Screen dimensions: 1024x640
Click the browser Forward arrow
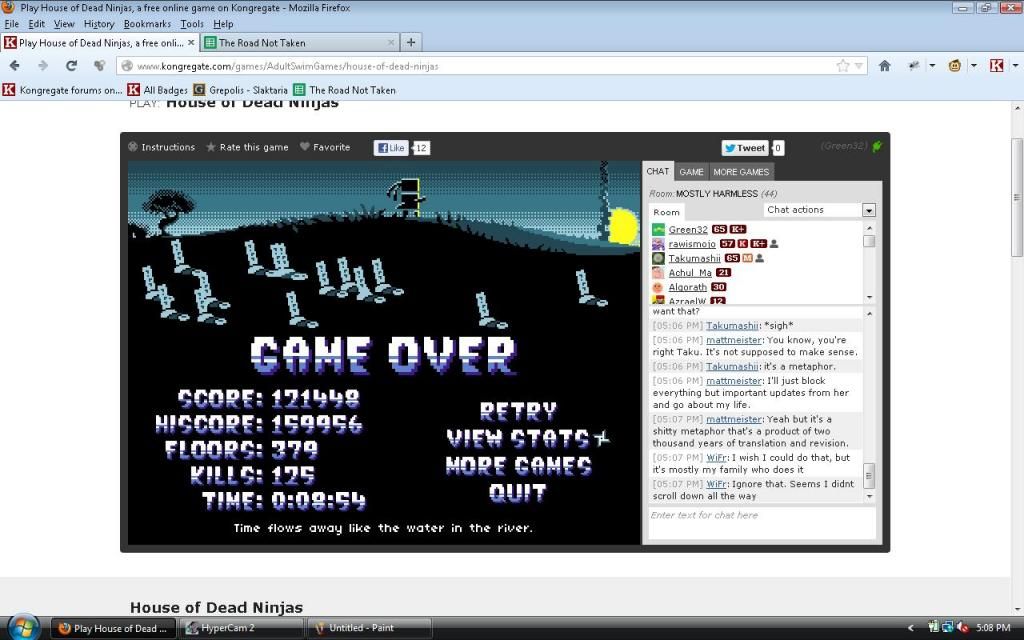coord(43,66)
